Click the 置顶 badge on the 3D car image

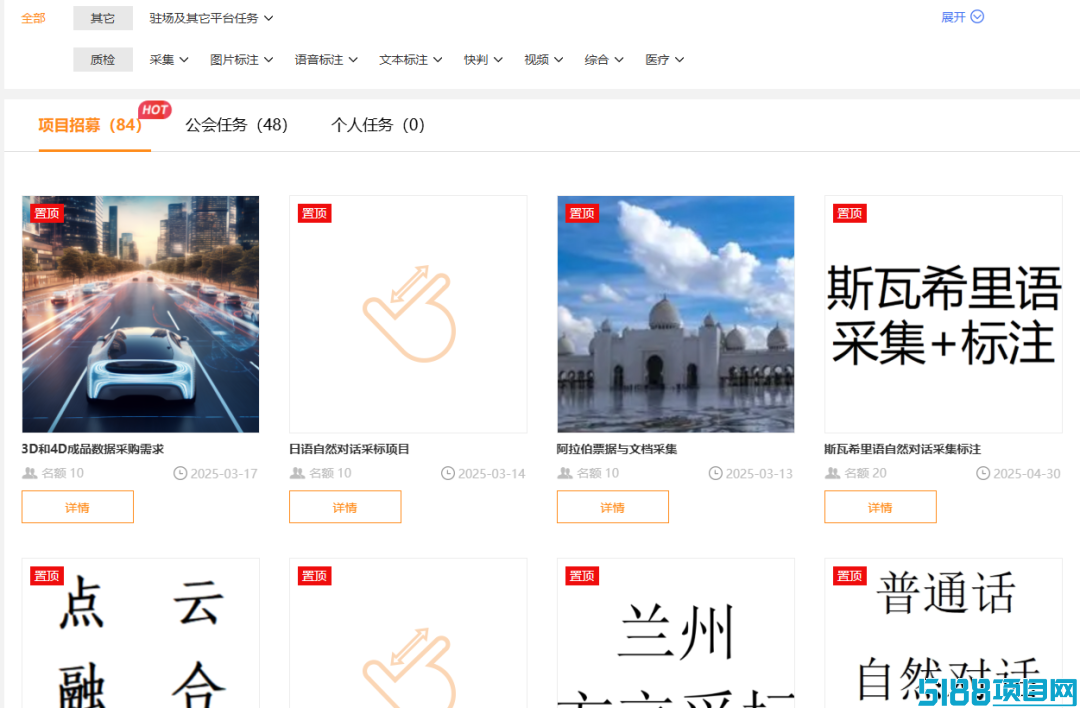47,214
